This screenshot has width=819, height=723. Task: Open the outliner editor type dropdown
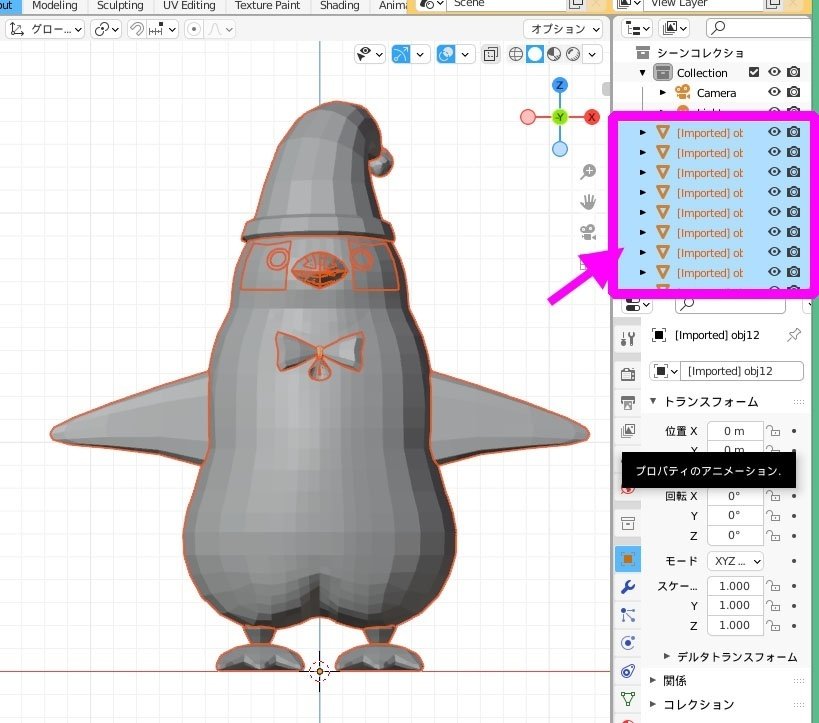coord(637,28)
